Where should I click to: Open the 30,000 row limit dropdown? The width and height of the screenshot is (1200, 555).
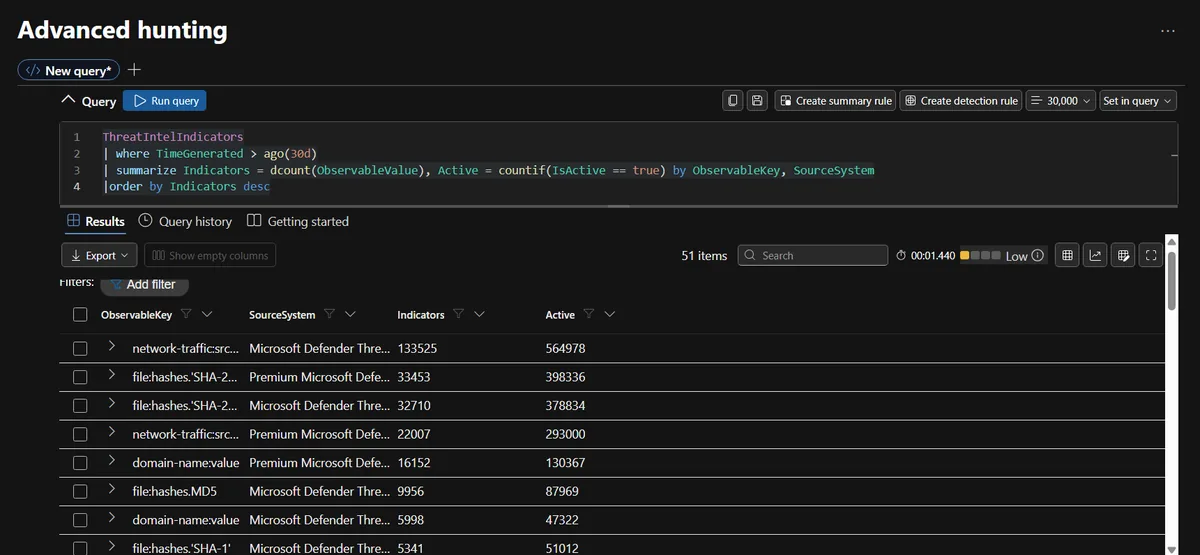pos(1061,101)
